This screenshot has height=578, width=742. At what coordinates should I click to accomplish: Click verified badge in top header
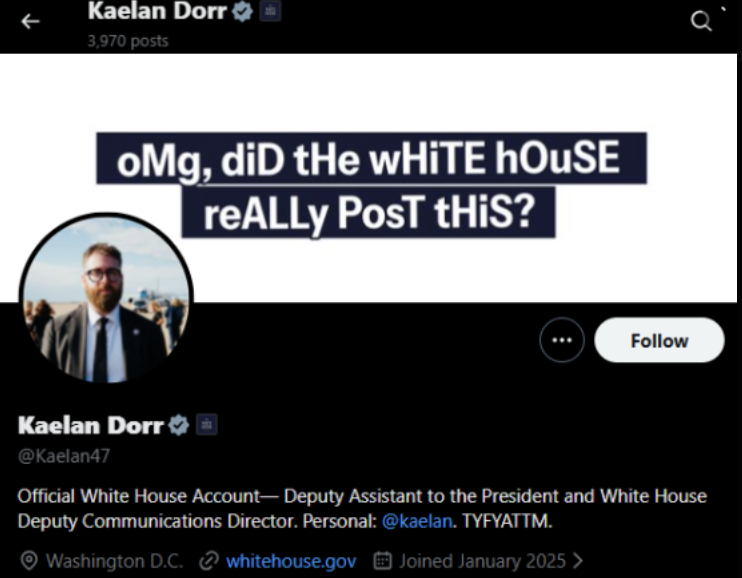tap(243, 11)
